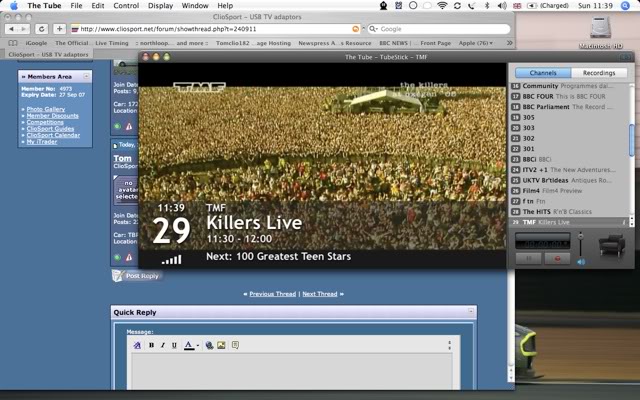Switch to the Recordings tab
The image size is (640, 400).
(599, 73)
